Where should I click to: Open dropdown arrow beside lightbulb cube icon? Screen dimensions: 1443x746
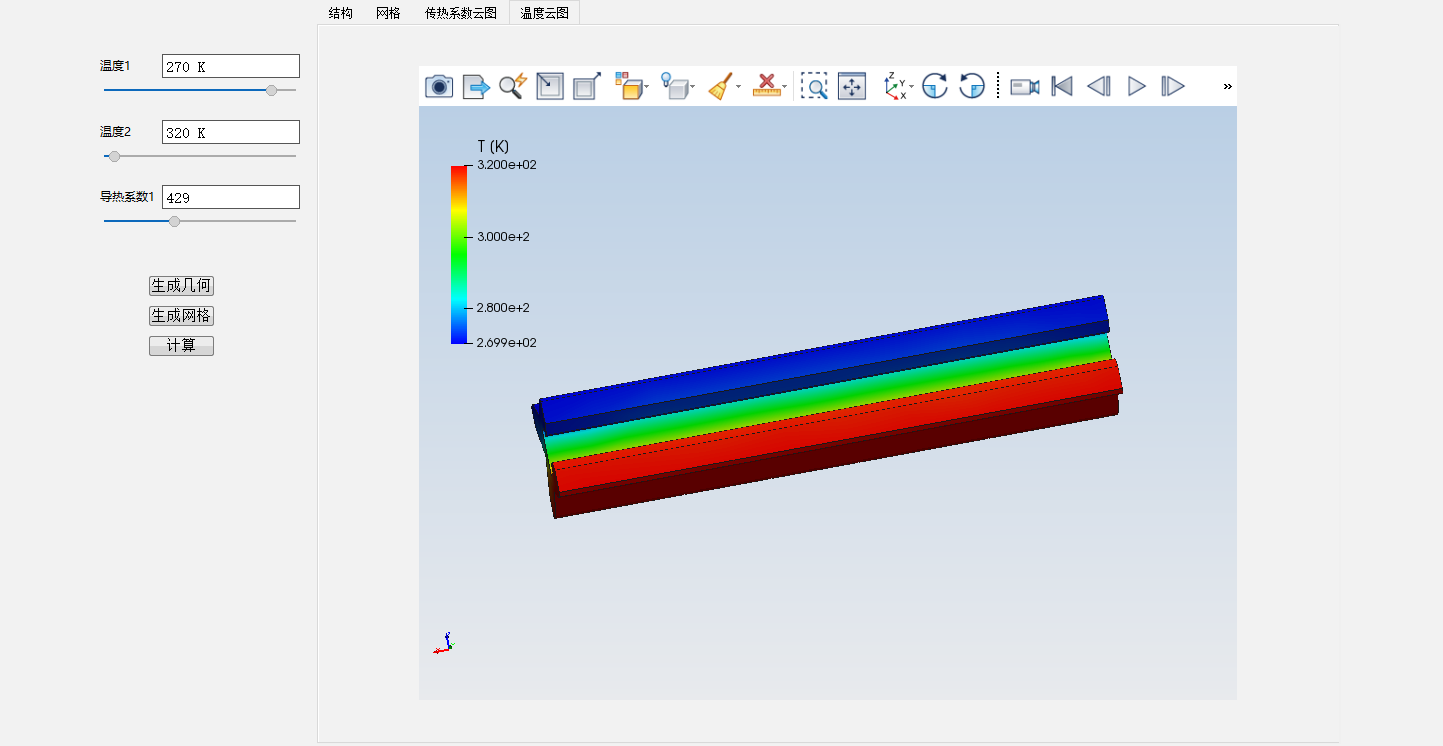[x=693, y=87]
